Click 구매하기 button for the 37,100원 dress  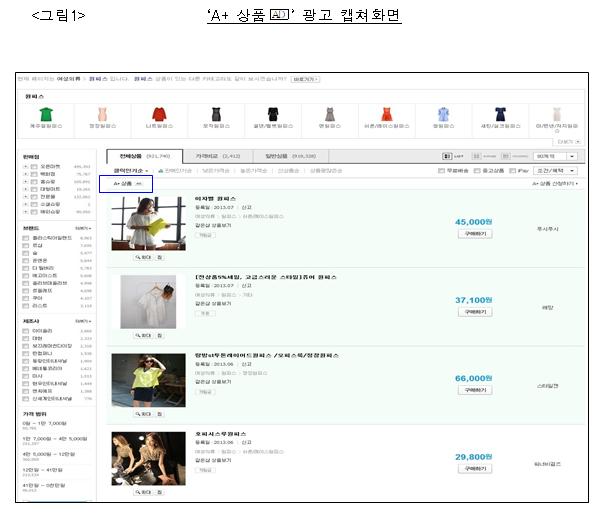click(x=475, y=312)
